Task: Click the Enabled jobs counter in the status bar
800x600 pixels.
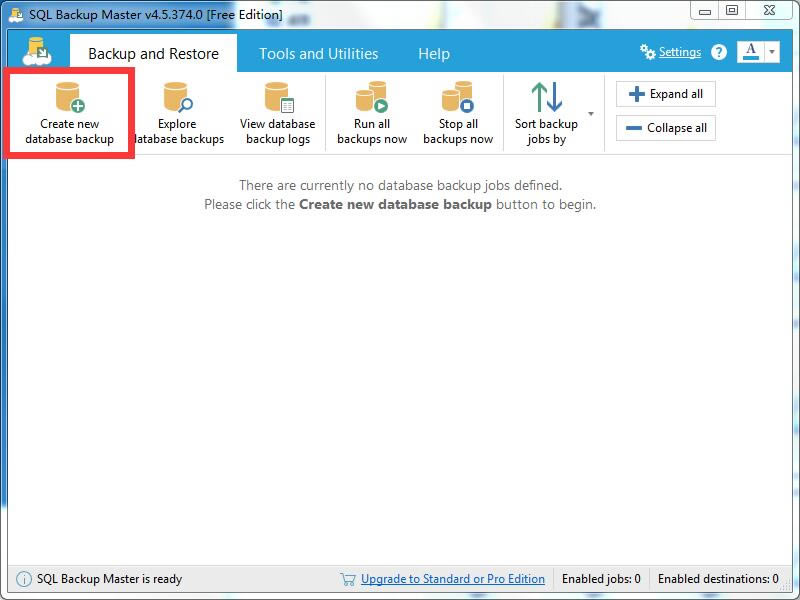Action: 602,579
